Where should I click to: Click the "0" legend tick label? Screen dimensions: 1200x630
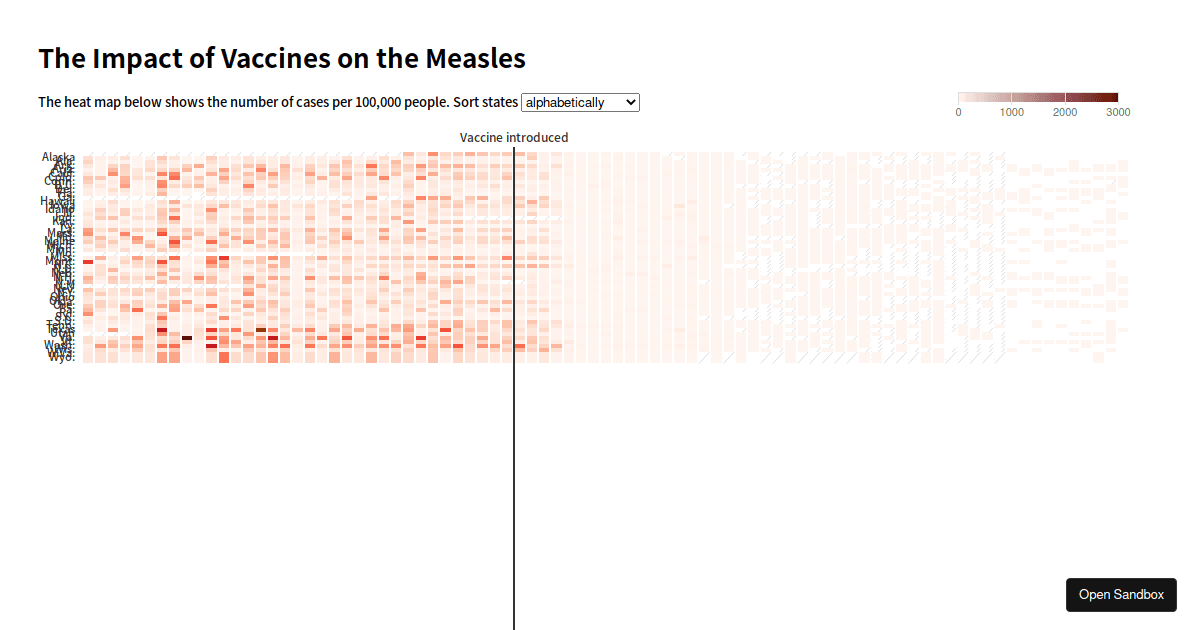(957, 112)
